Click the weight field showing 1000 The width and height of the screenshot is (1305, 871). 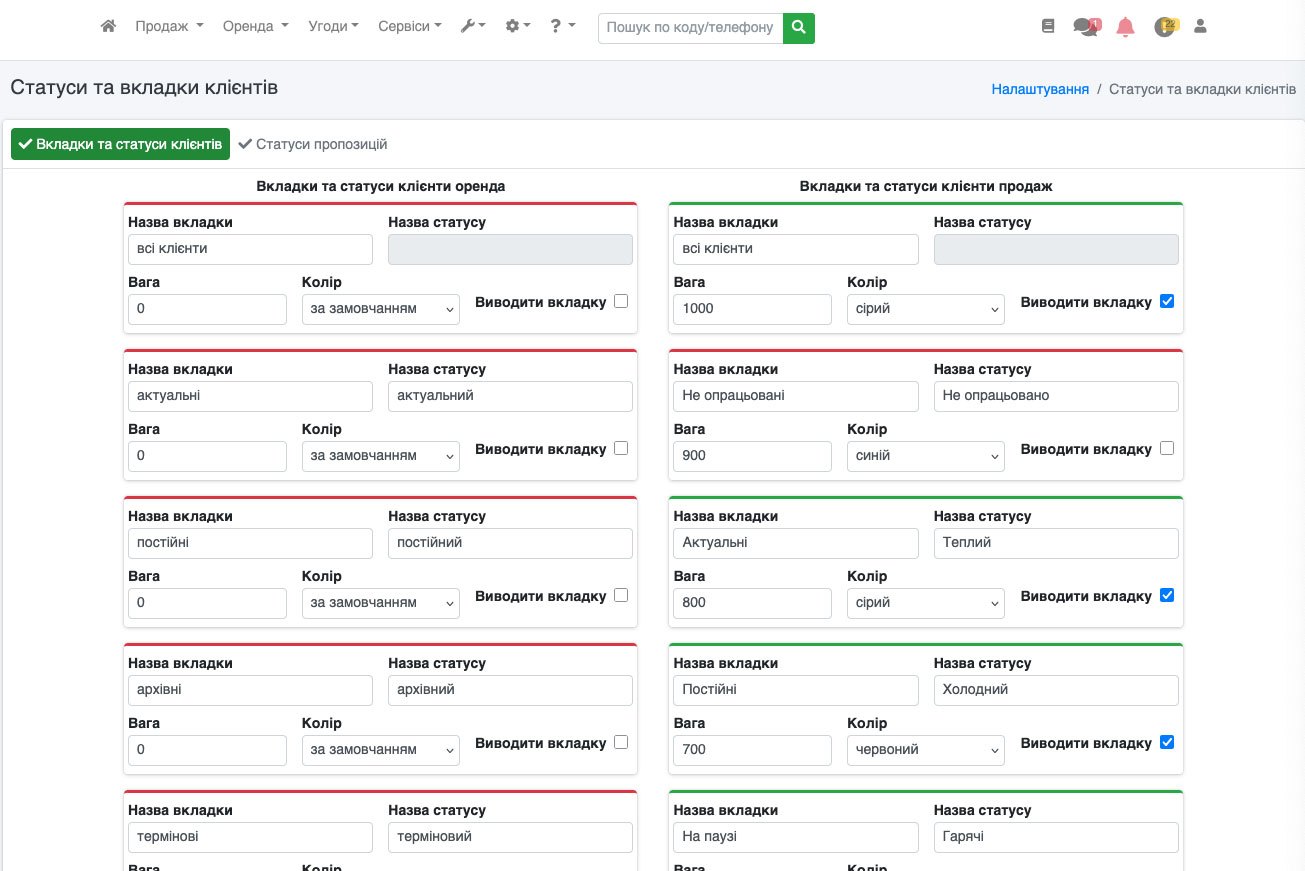coord(752,309)
